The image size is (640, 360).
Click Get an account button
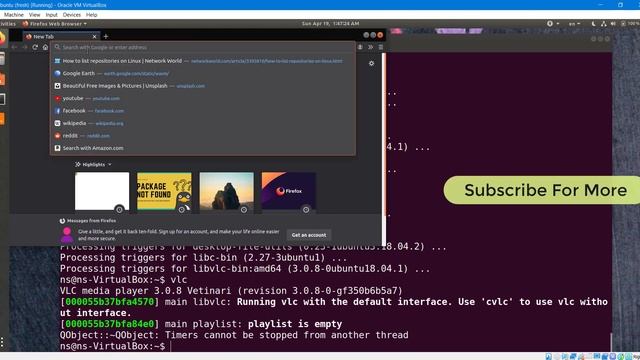(309, 235)
